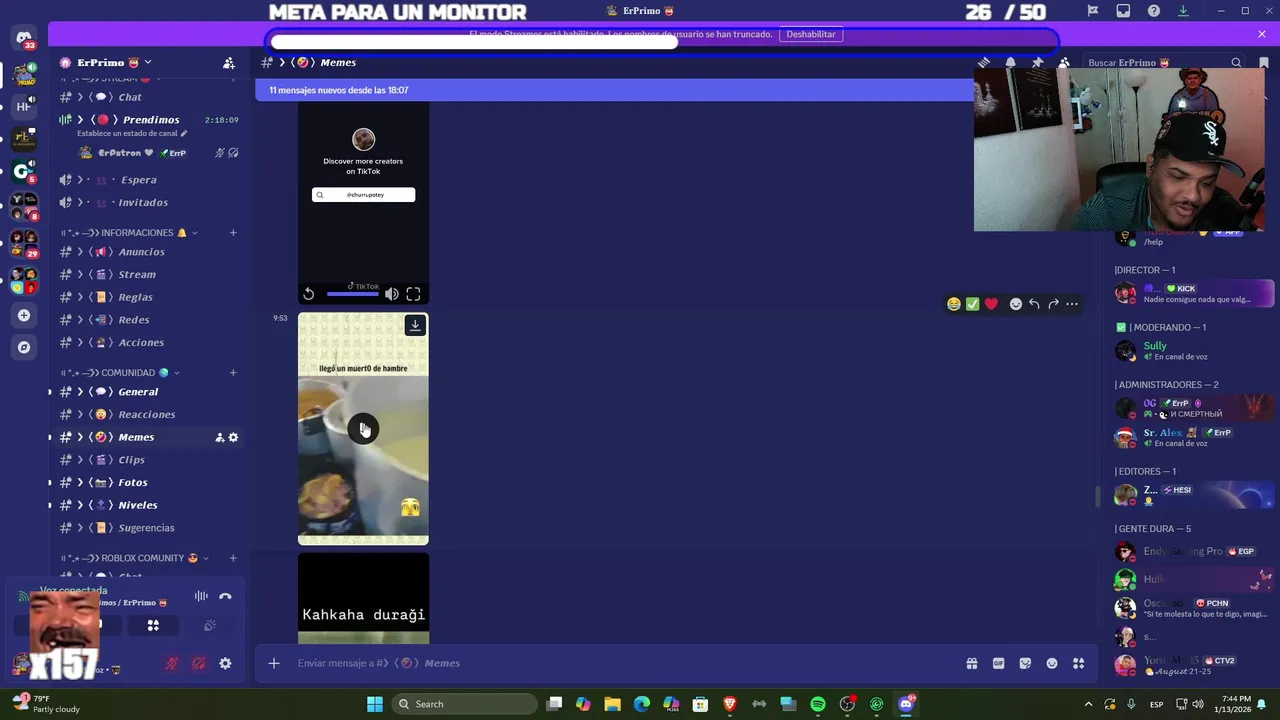1280x720 pixels.
Task: Expand the TikTok video to fullscreen
Action: (413, 294)
